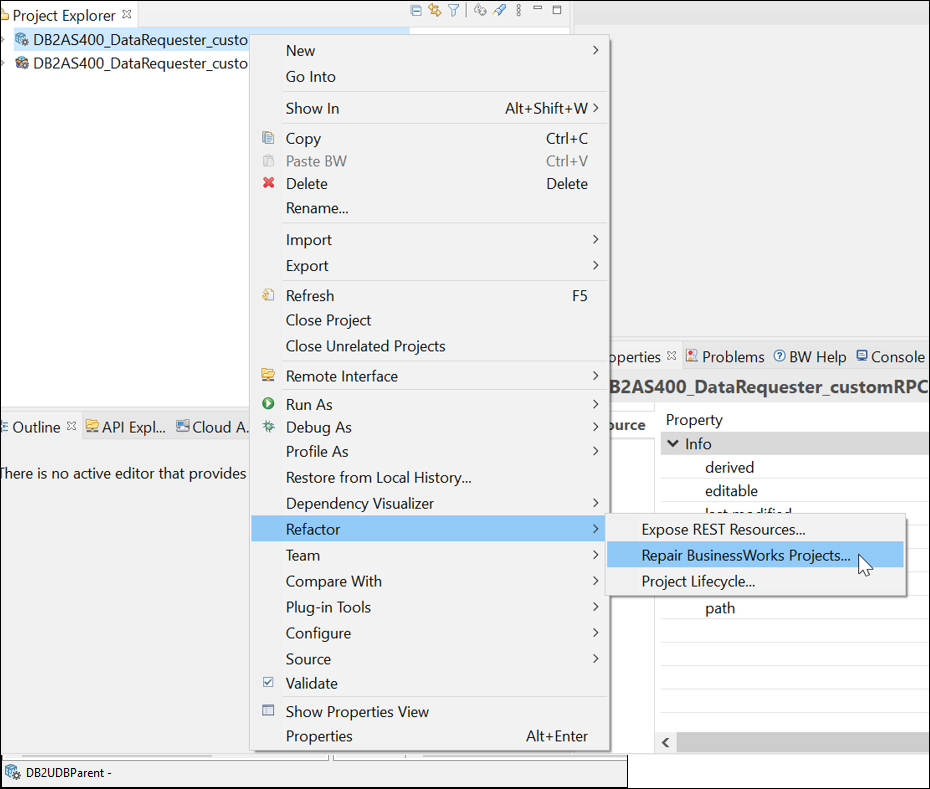Open the filter funnel icon in Project Explorer

click(x=454, y=11)
